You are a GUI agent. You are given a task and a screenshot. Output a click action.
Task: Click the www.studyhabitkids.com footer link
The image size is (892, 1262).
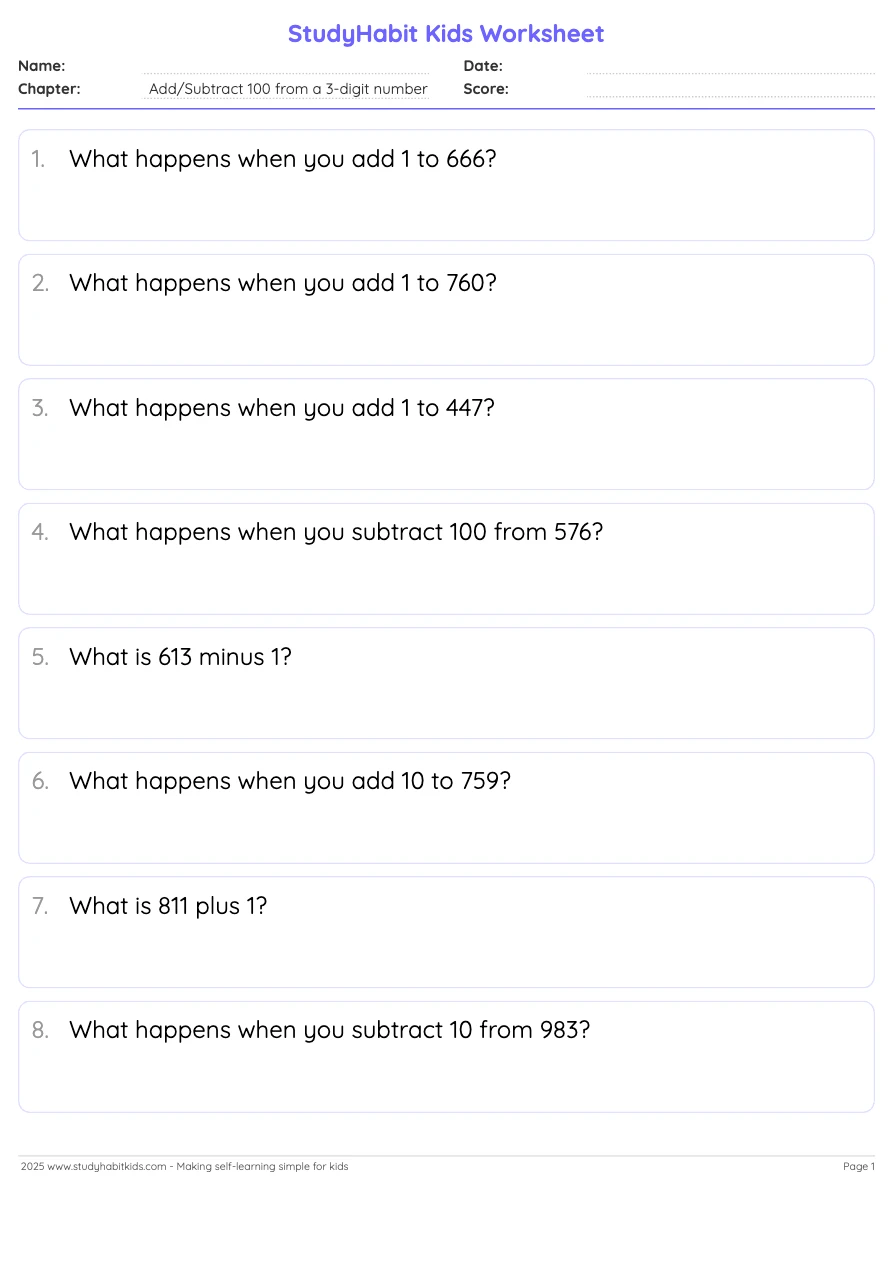[x=107, y=1167]
